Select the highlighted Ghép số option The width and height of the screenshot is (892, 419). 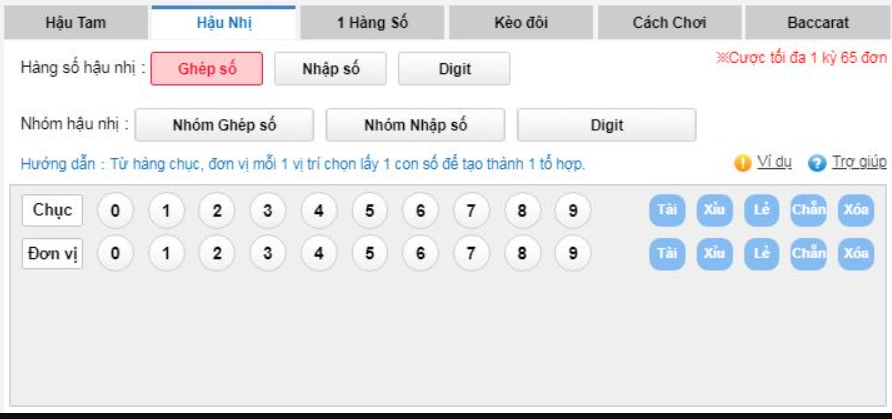click(x=207, y=69)
